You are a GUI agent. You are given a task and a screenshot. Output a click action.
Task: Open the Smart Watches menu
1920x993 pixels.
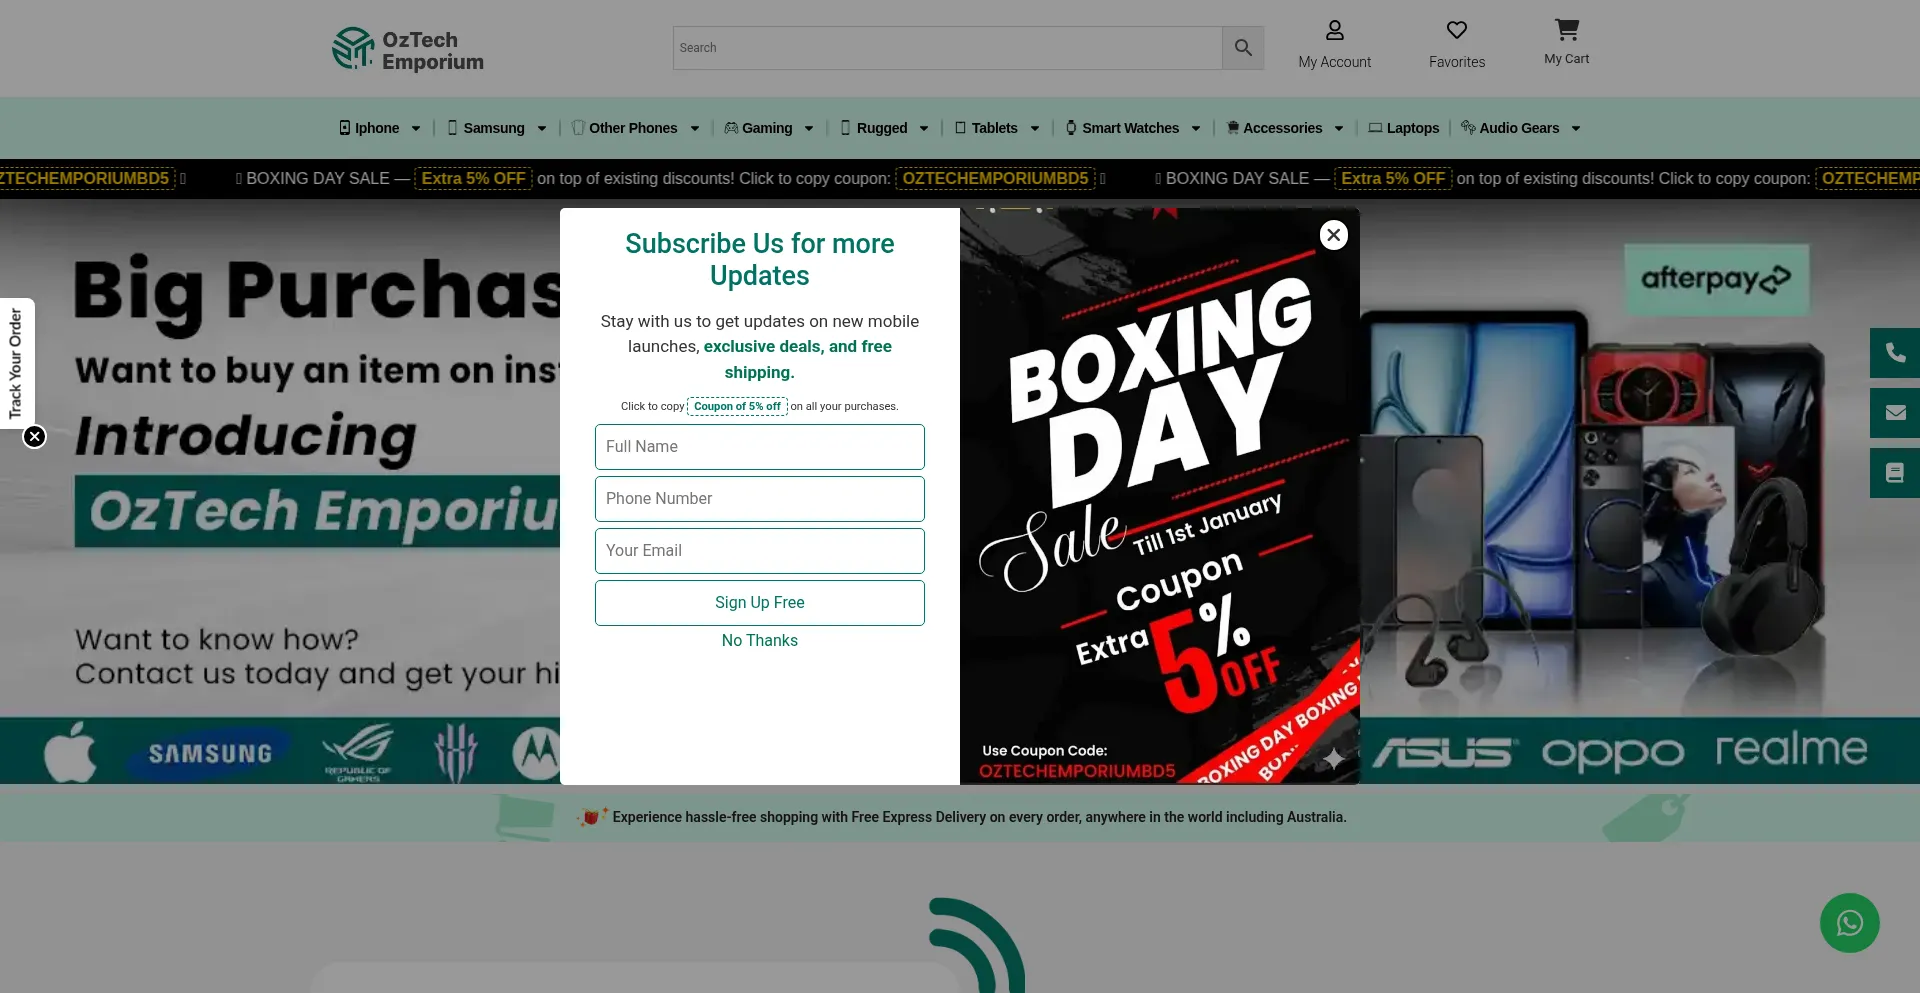[1132, 128]
